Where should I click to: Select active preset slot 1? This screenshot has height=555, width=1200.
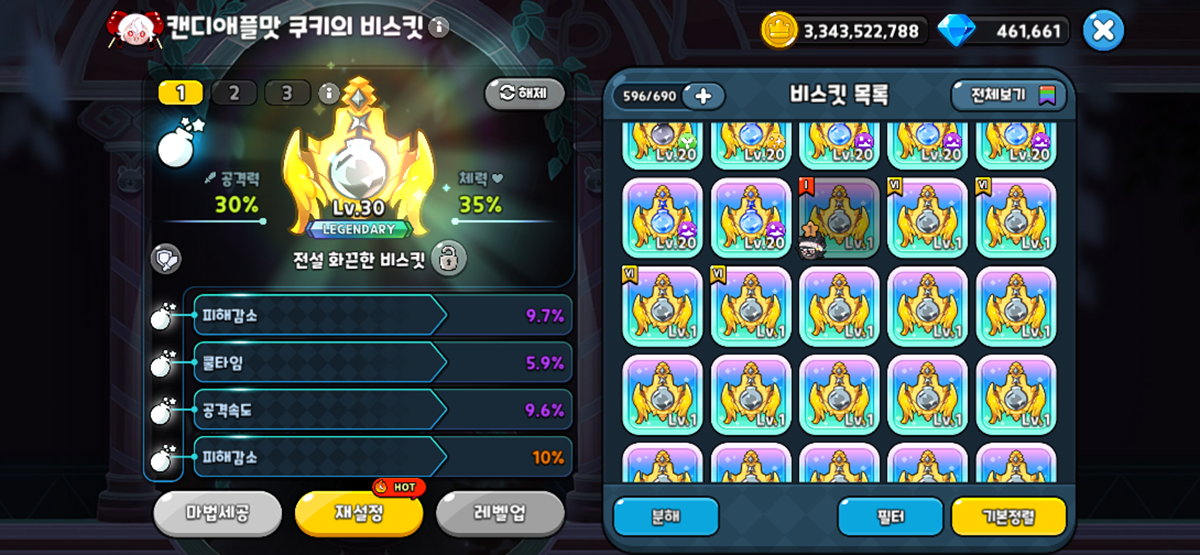pyautogui.click(x=181, y=93)
